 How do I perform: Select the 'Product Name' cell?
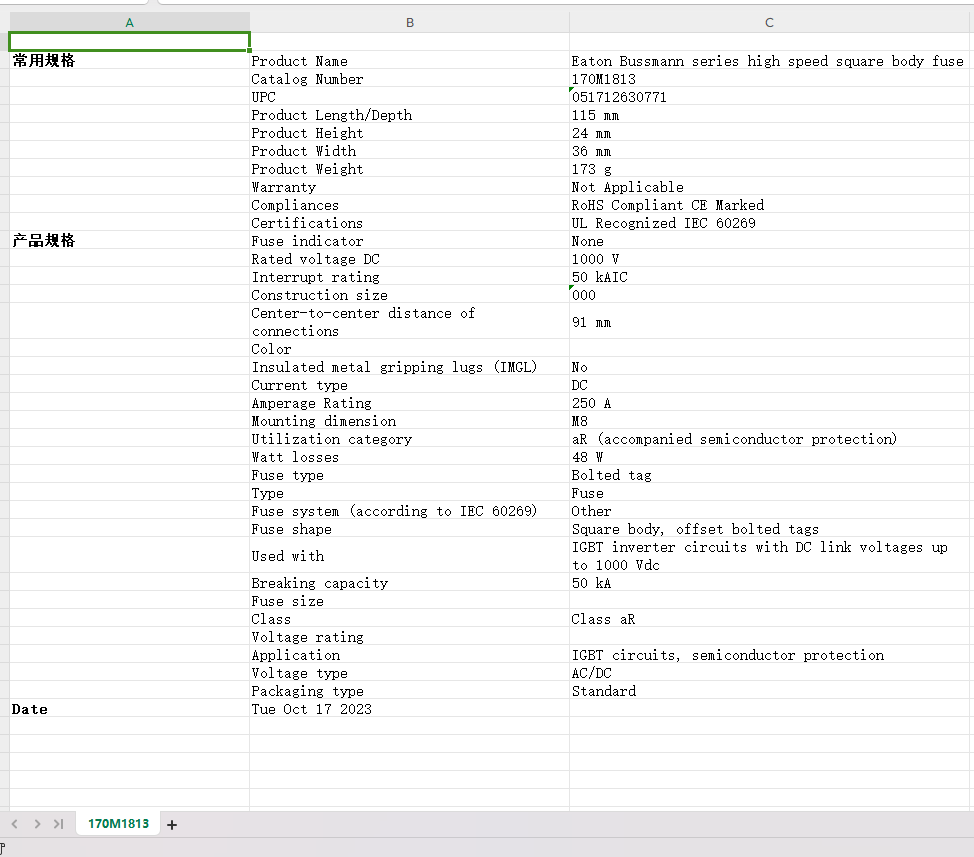[x=409, y=60]
